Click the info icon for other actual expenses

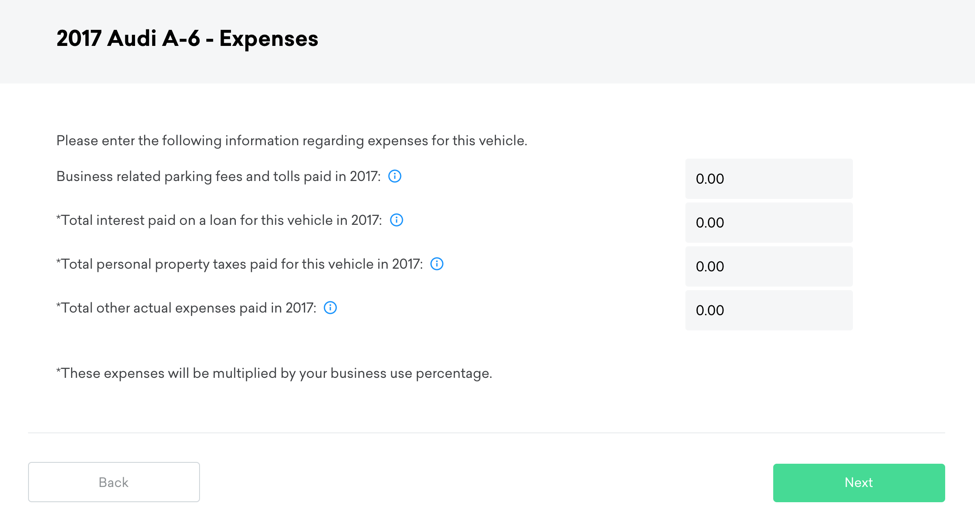coord(330,308)
